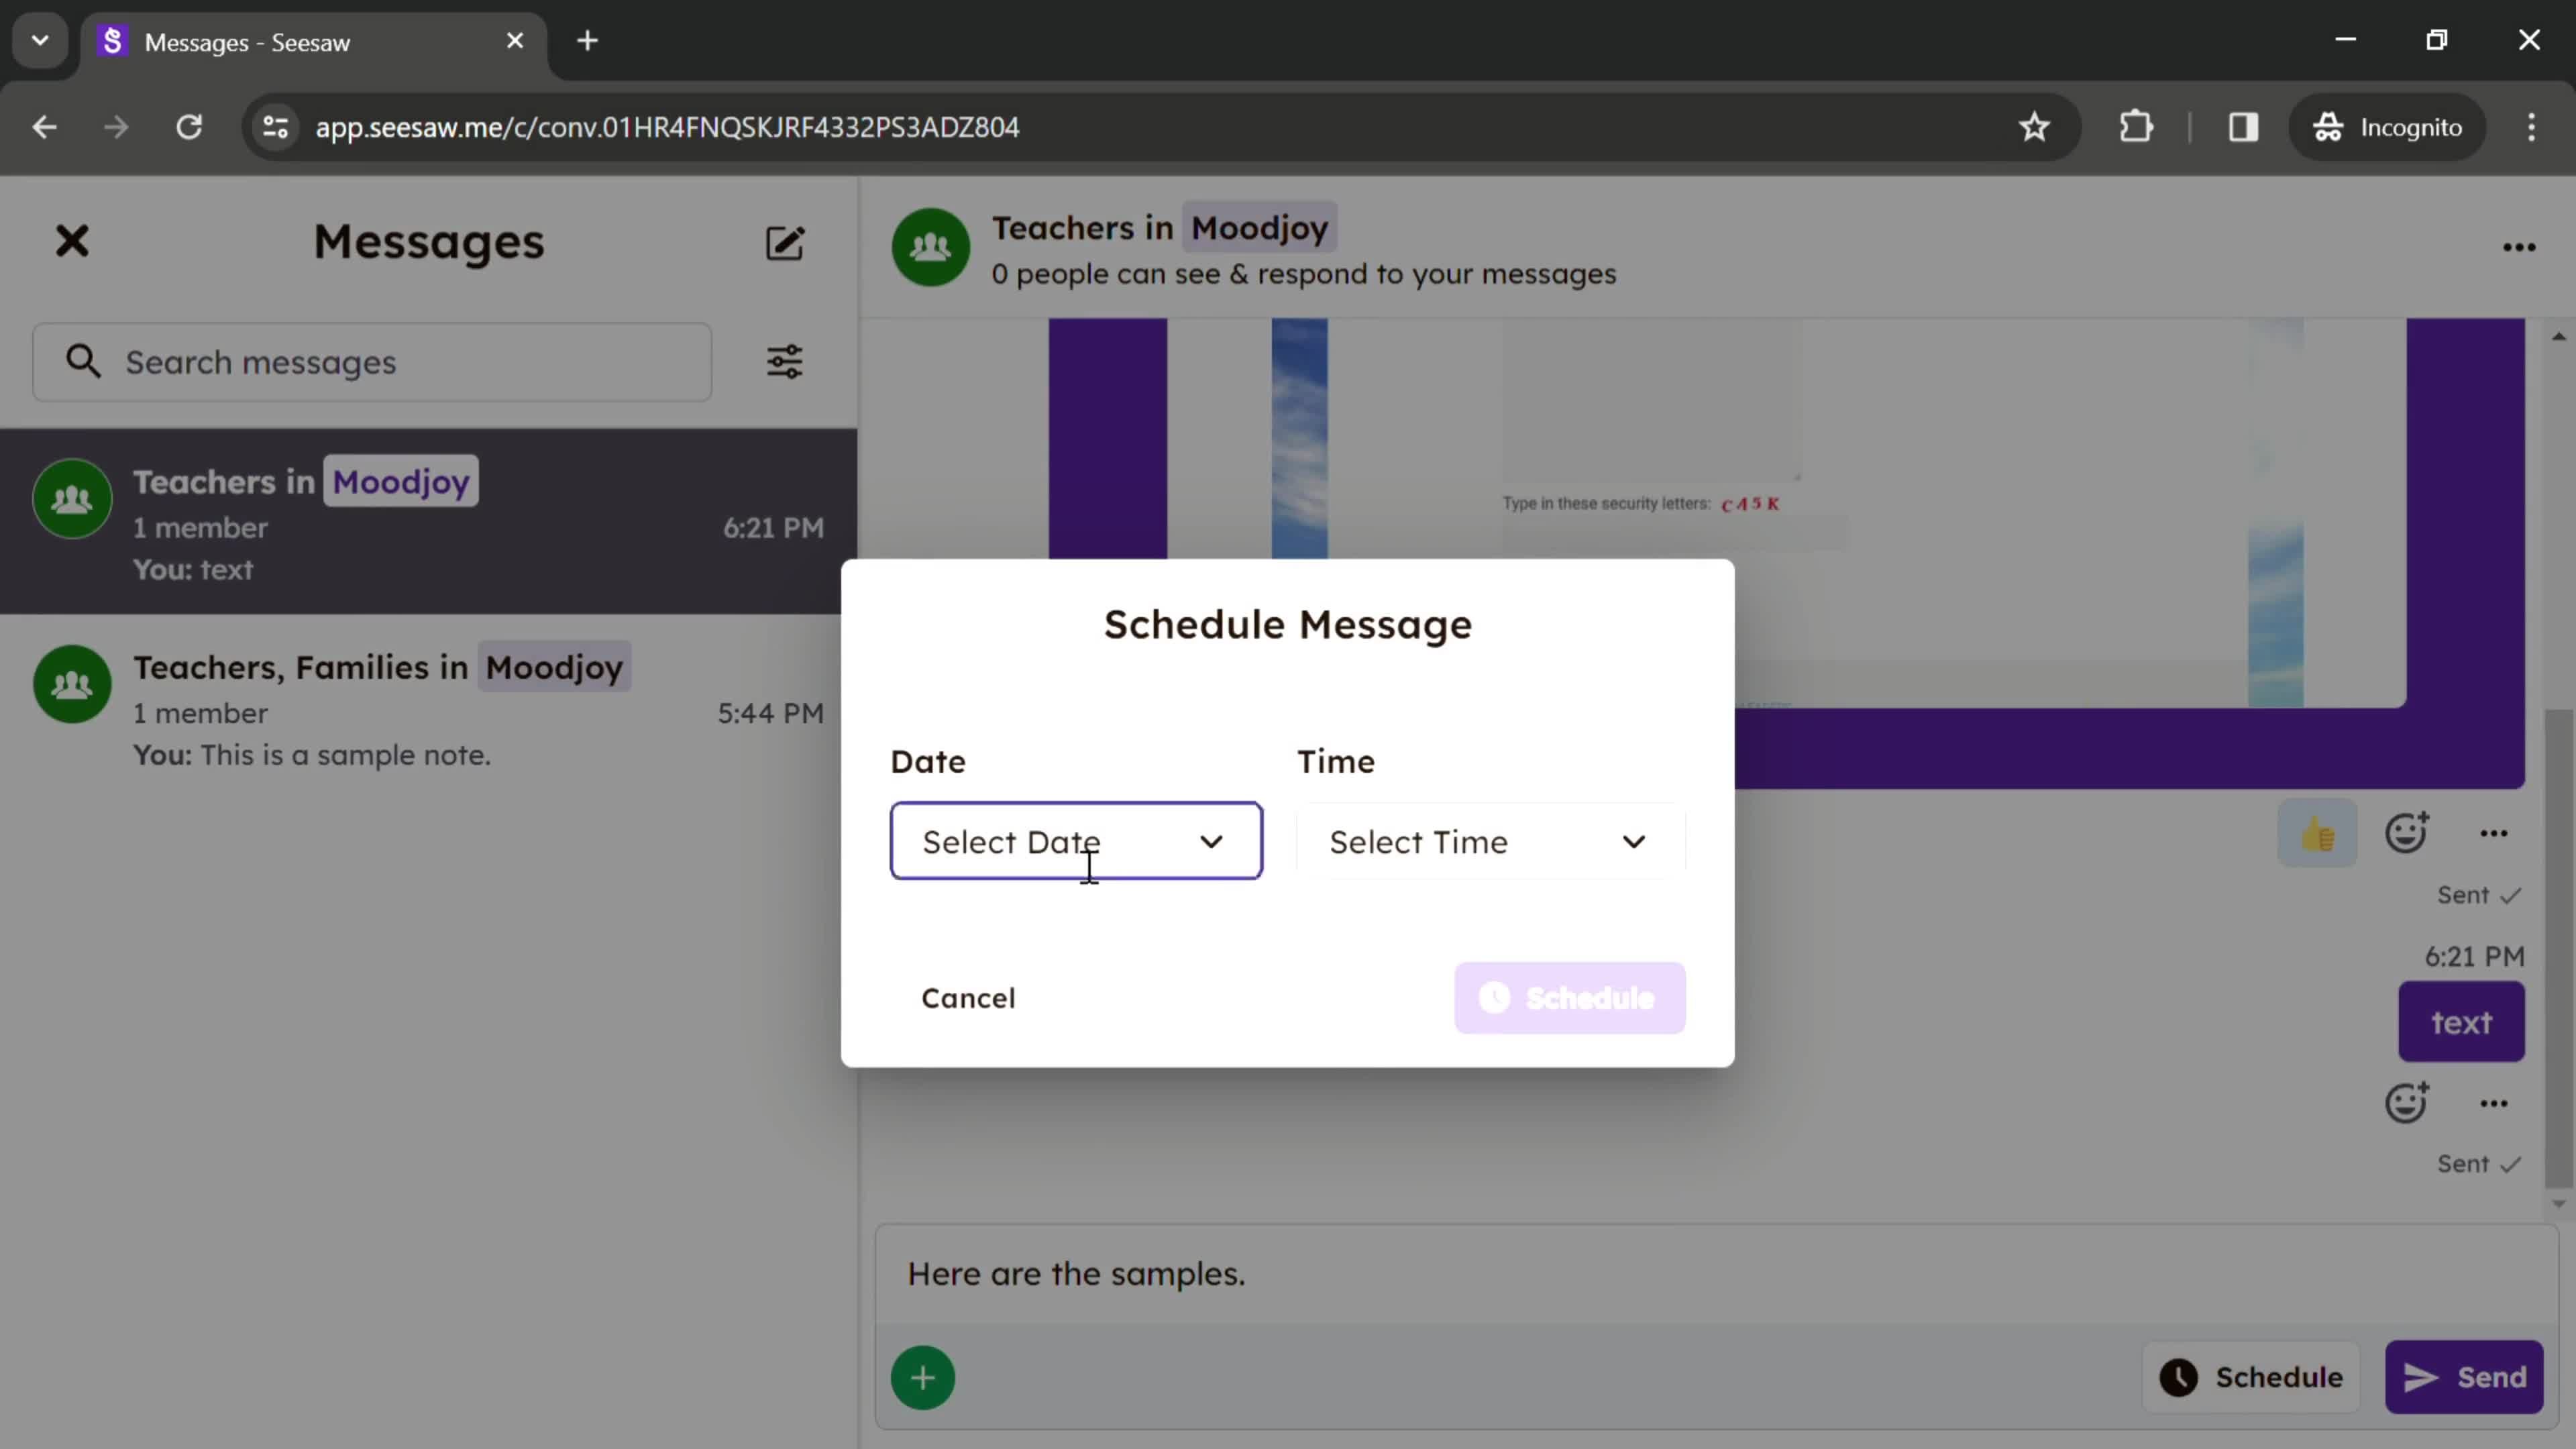
Task: Click the Incognito icon in browser toolbar
Action: [2330, 125]
